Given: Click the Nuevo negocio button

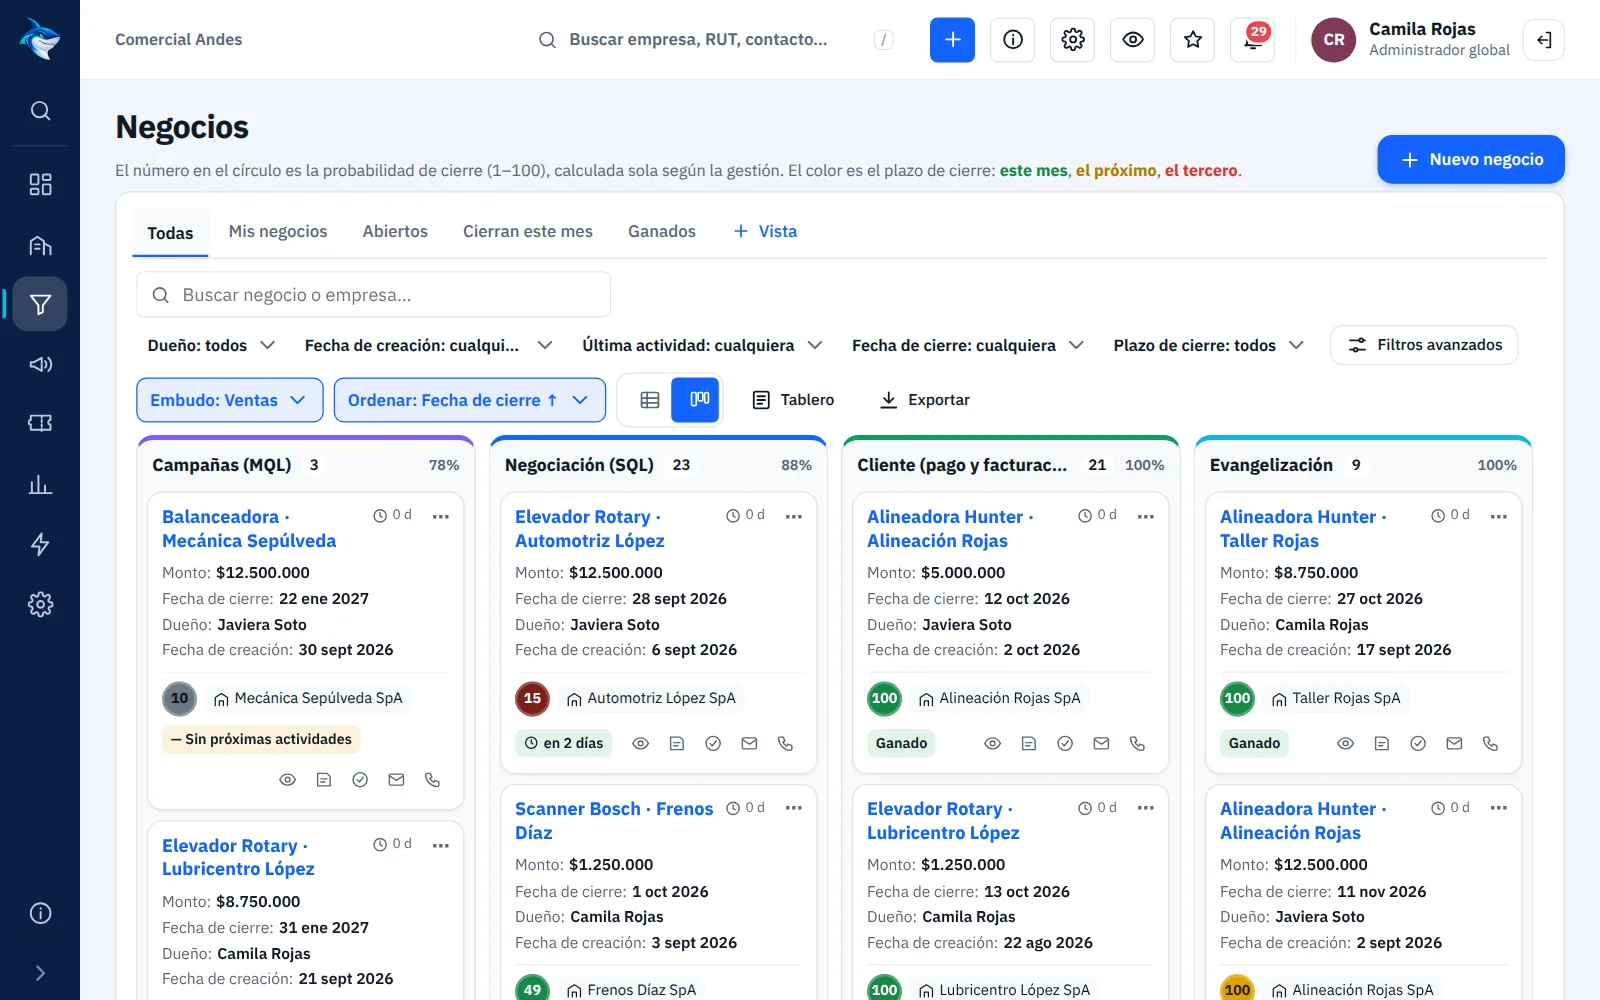Looking at the screenshot, I should [1471, 159].
